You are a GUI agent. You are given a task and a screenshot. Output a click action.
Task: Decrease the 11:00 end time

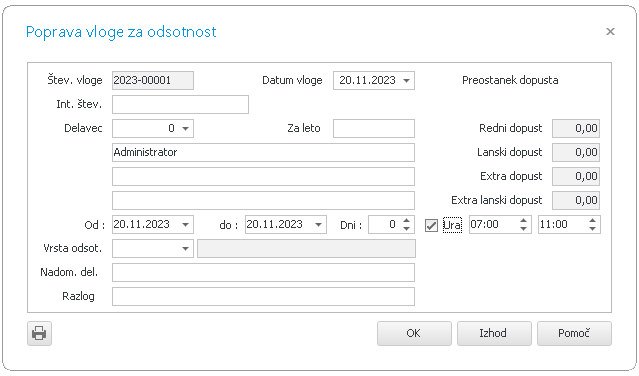(593, 229)
